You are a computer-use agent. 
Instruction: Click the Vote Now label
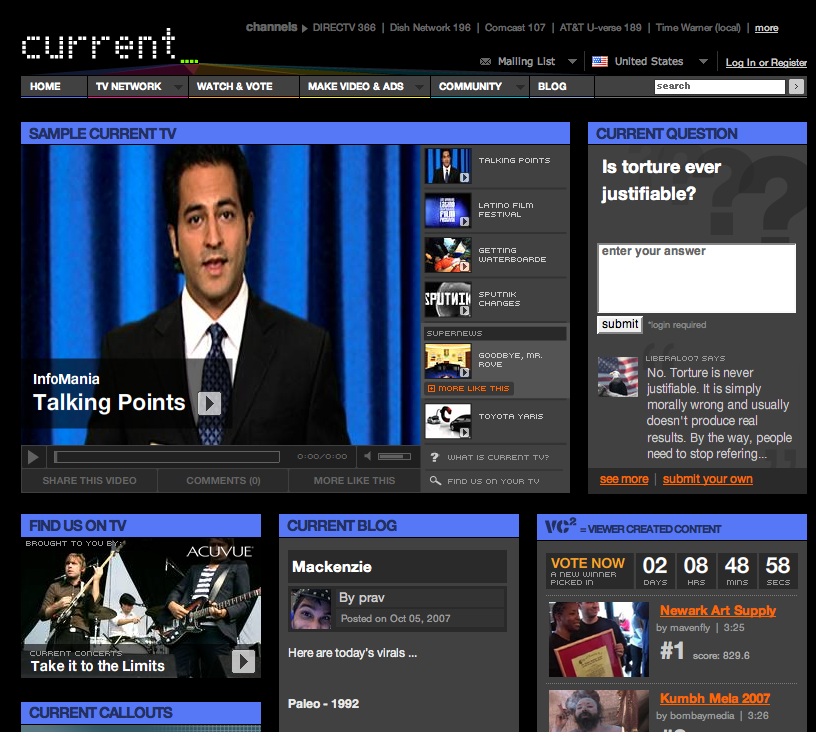[588, 563]
